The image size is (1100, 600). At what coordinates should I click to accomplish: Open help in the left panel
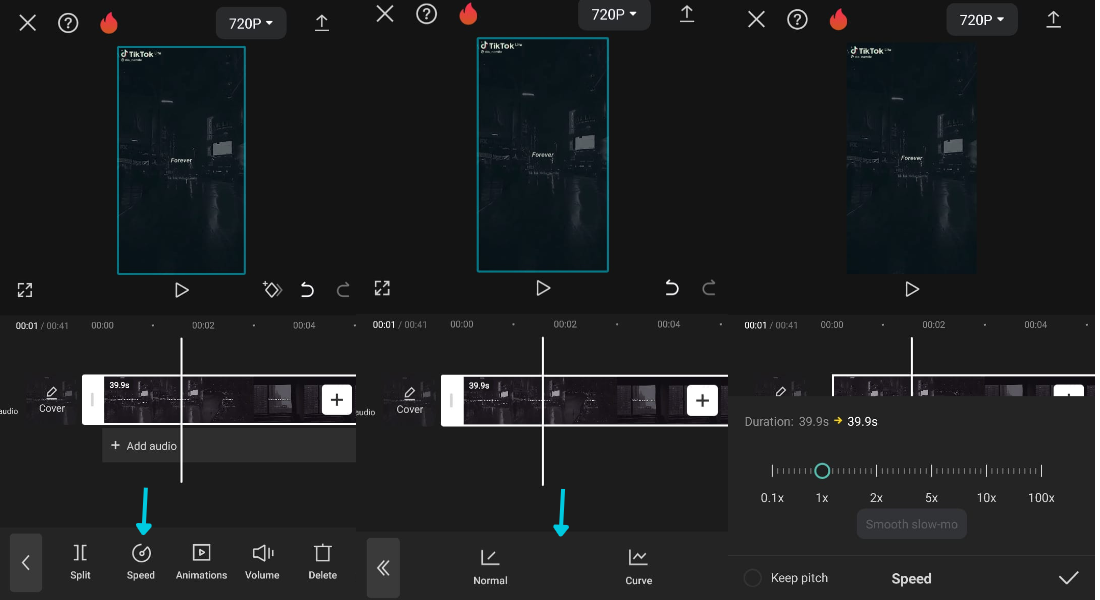pos(68,23)
